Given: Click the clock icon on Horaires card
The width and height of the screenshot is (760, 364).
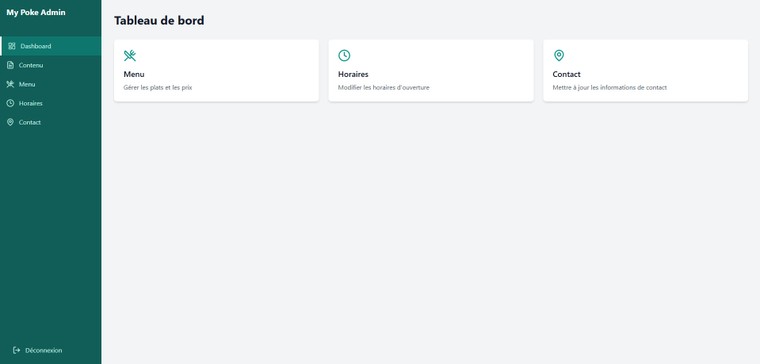Looking at the screenshot, I should tap(344, 56).
